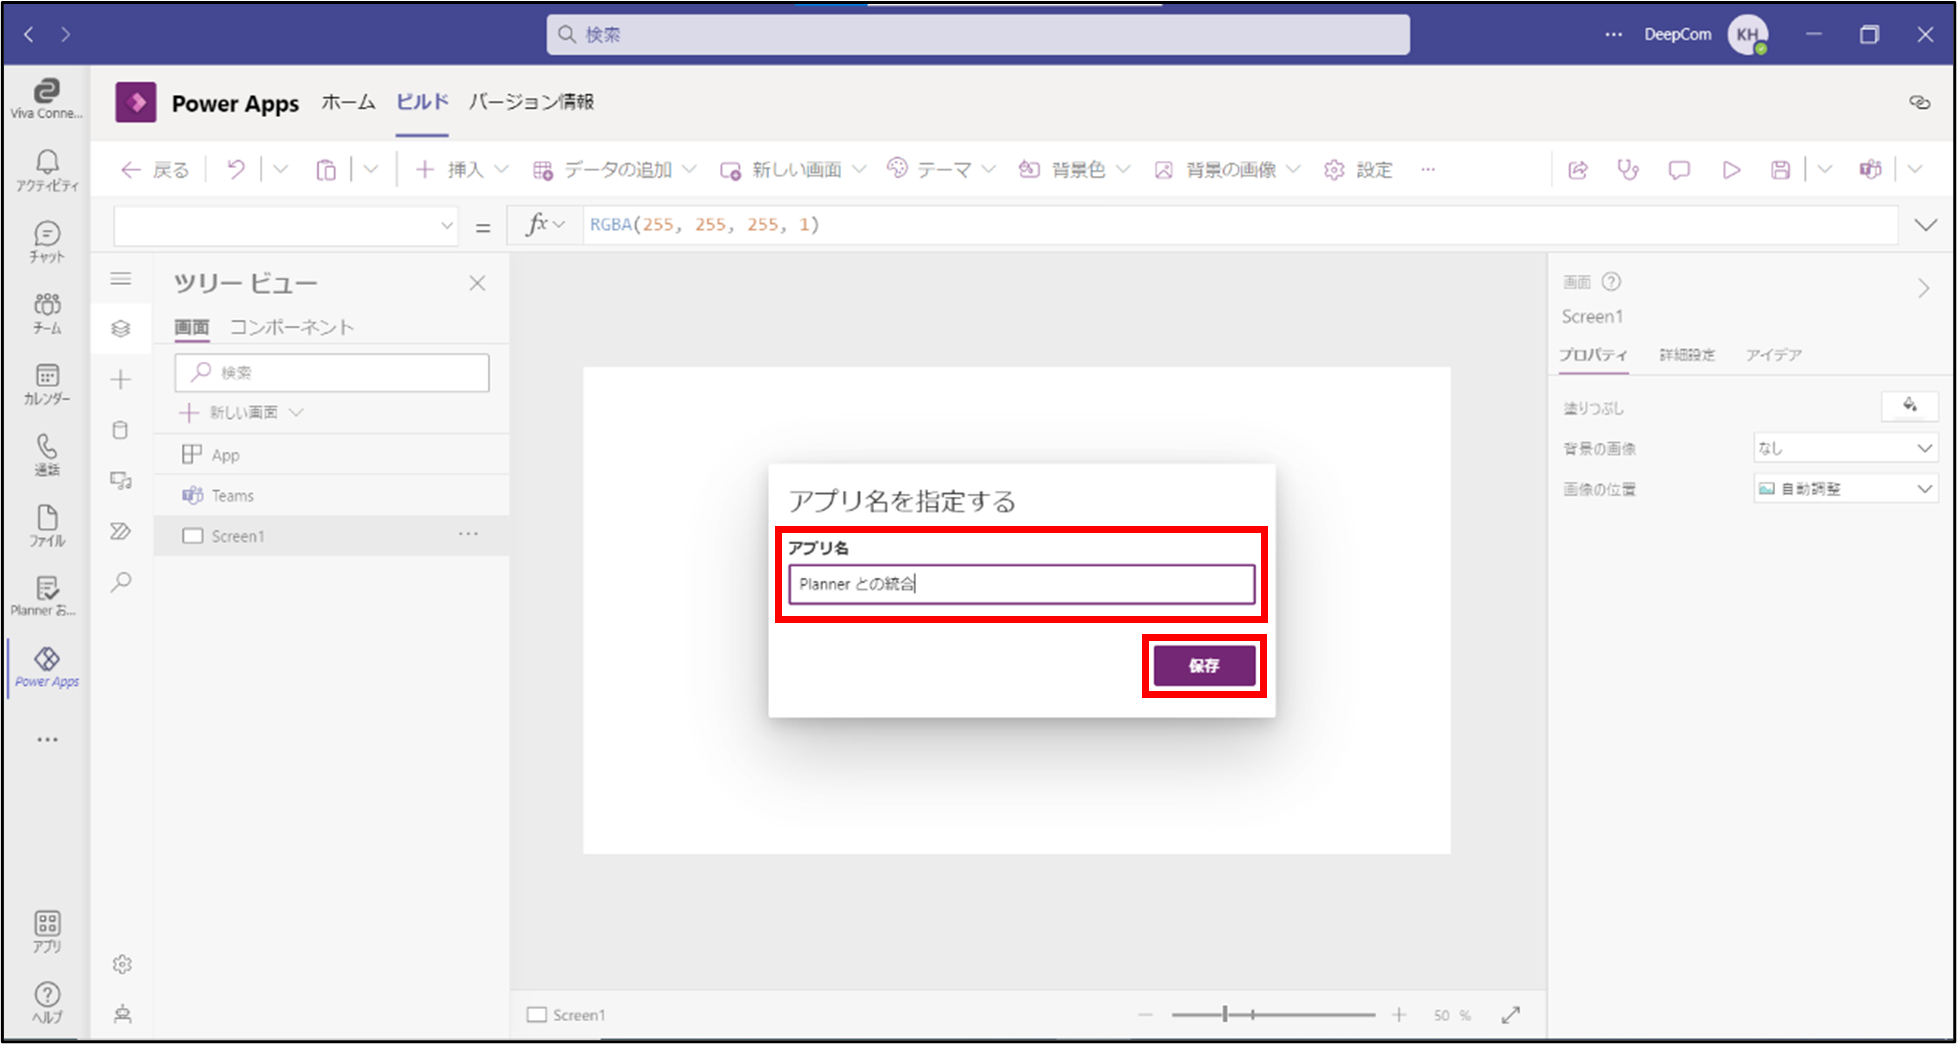Open Viva Connections in Teams sidebar

(46, 99)
